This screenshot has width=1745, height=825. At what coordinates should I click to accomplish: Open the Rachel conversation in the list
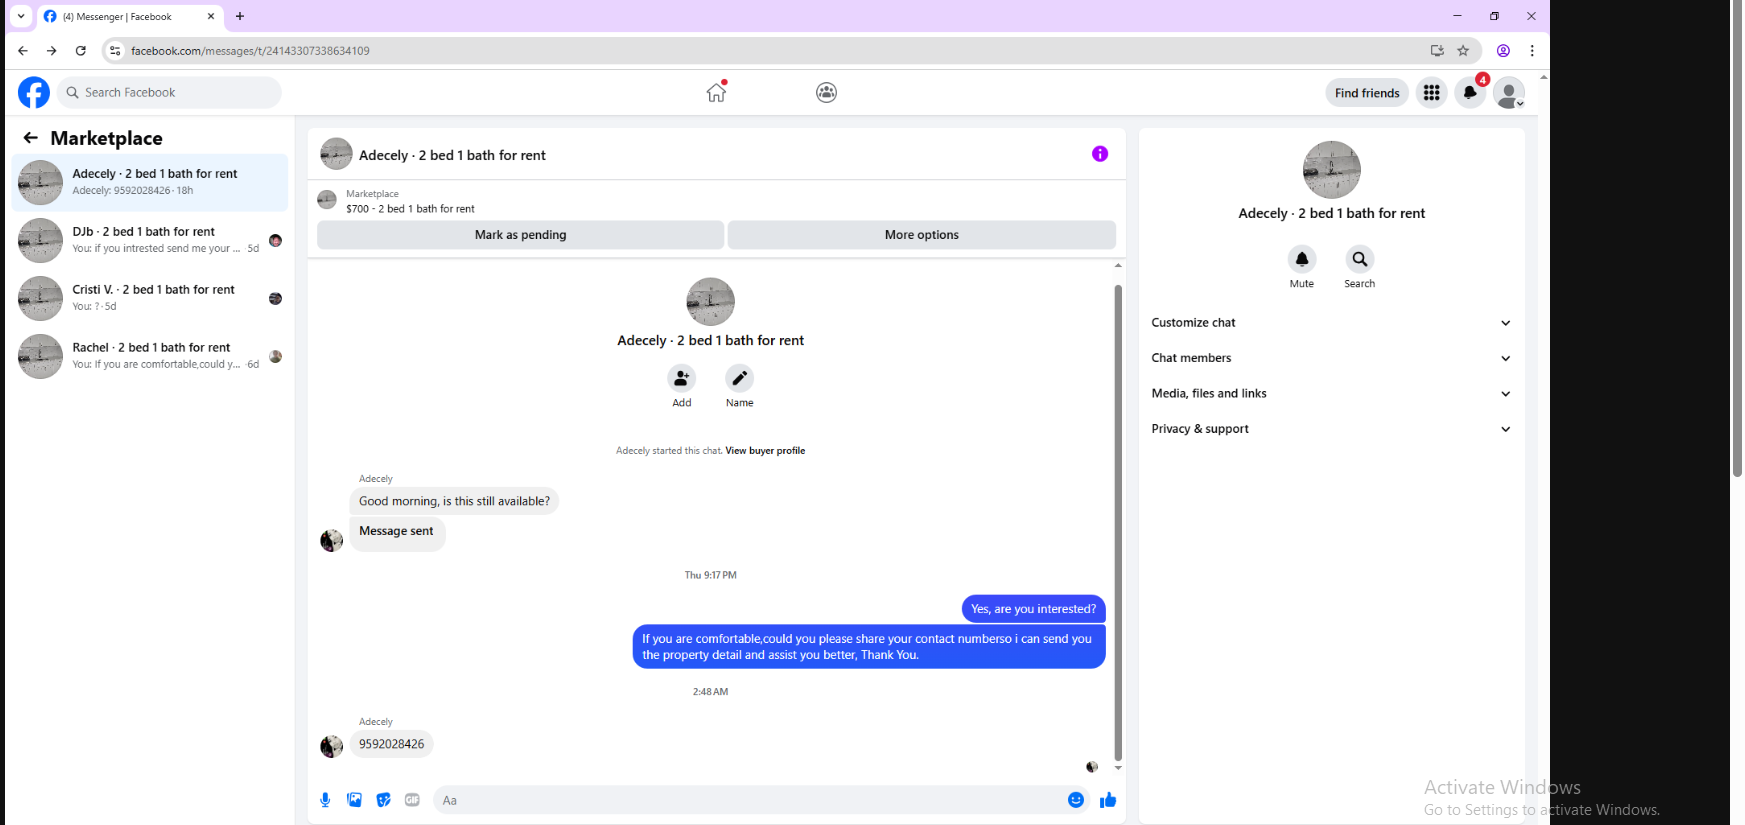(150, 357)
